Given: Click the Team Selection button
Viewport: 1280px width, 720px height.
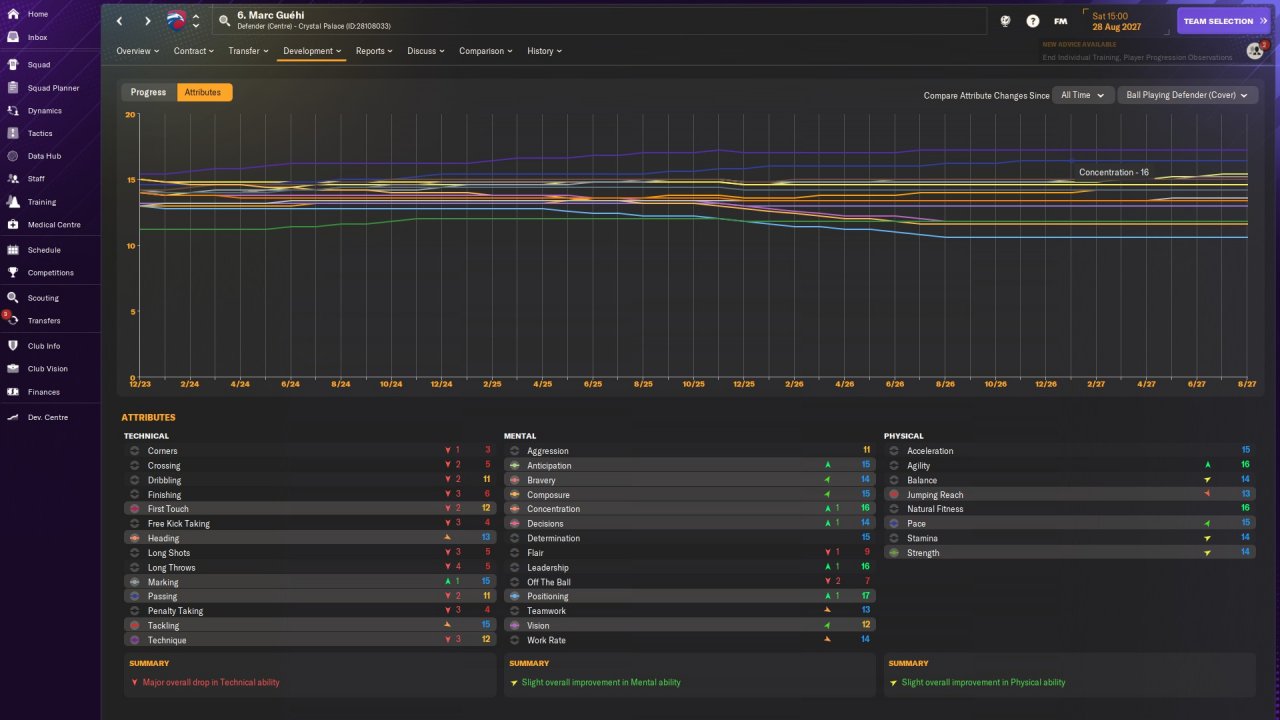Looking at the screenshot, I should pos(1223,21).
